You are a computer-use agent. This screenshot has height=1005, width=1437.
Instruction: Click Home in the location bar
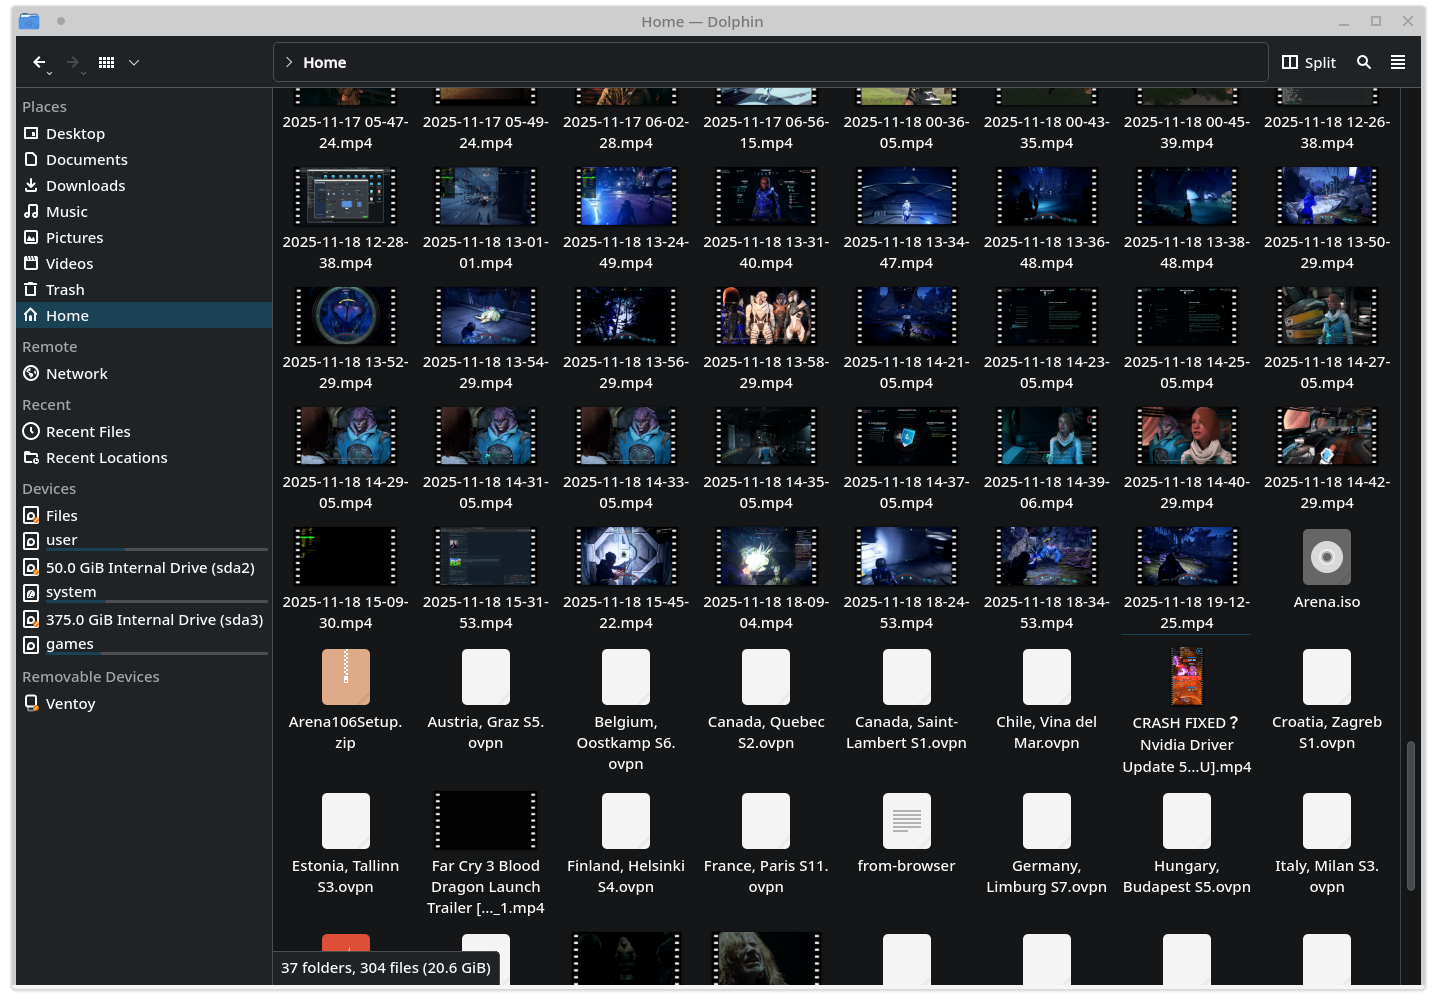coord(325,62)
